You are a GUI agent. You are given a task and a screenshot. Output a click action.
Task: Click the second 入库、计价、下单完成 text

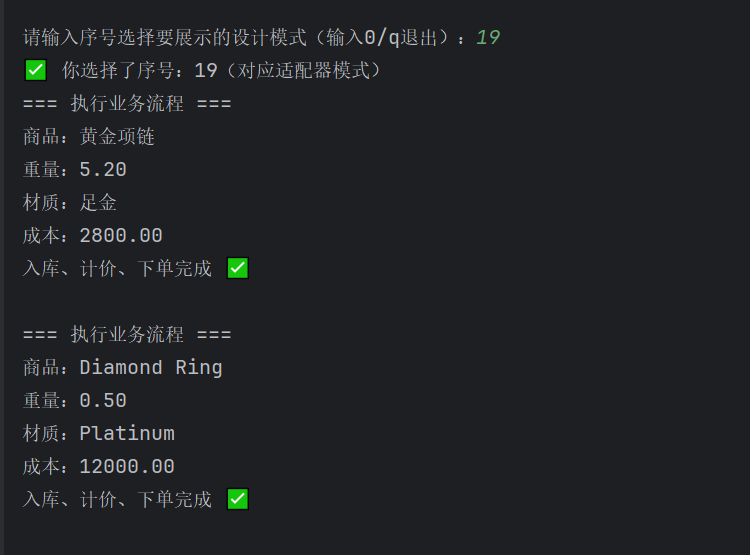point(117,500)
